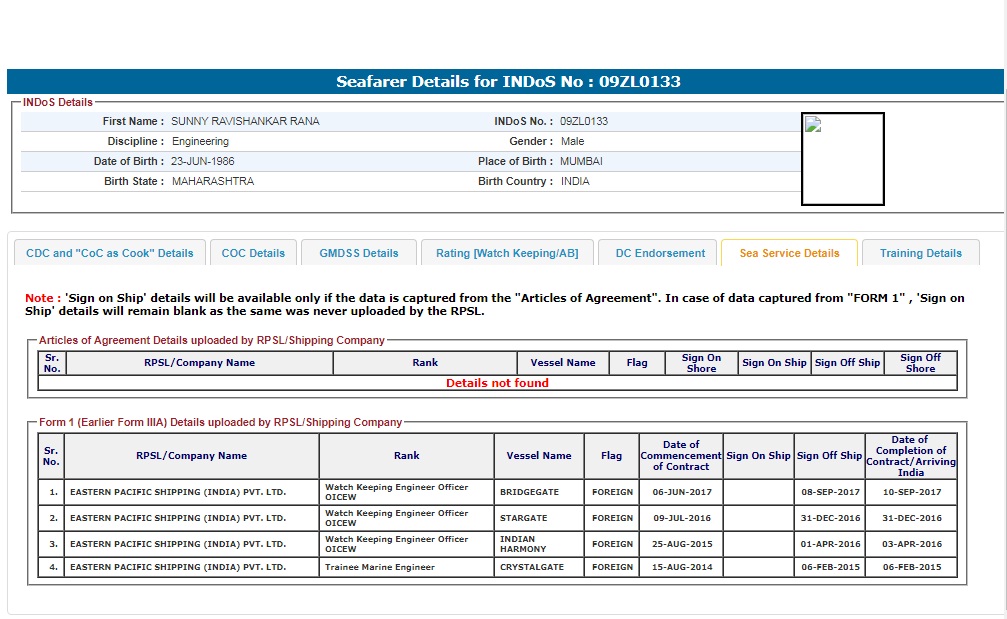View the Training Details tab
The height and width of the screenshot is (619, 1007).
click(x=920, y=253)
